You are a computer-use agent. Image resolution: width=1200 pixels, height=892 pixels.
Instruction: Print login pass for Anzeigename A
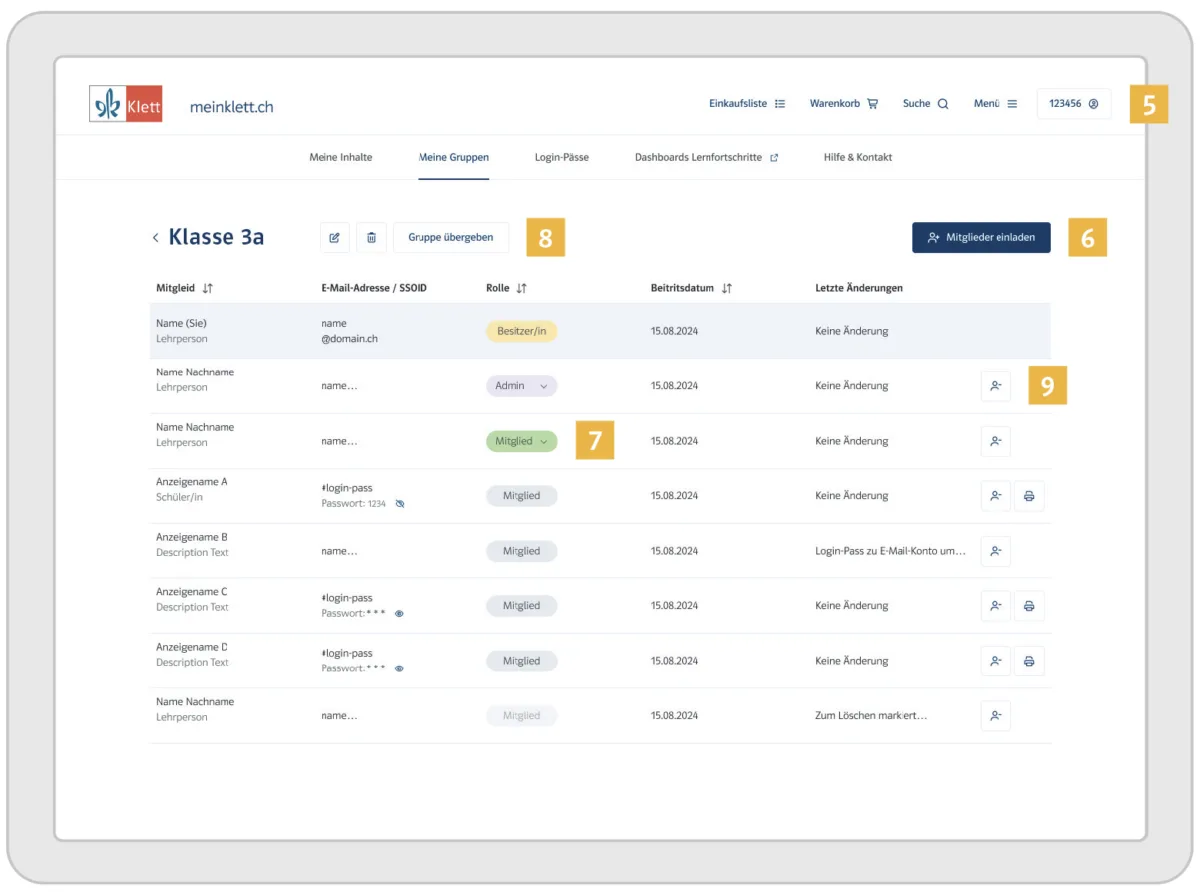[1029, 496]
